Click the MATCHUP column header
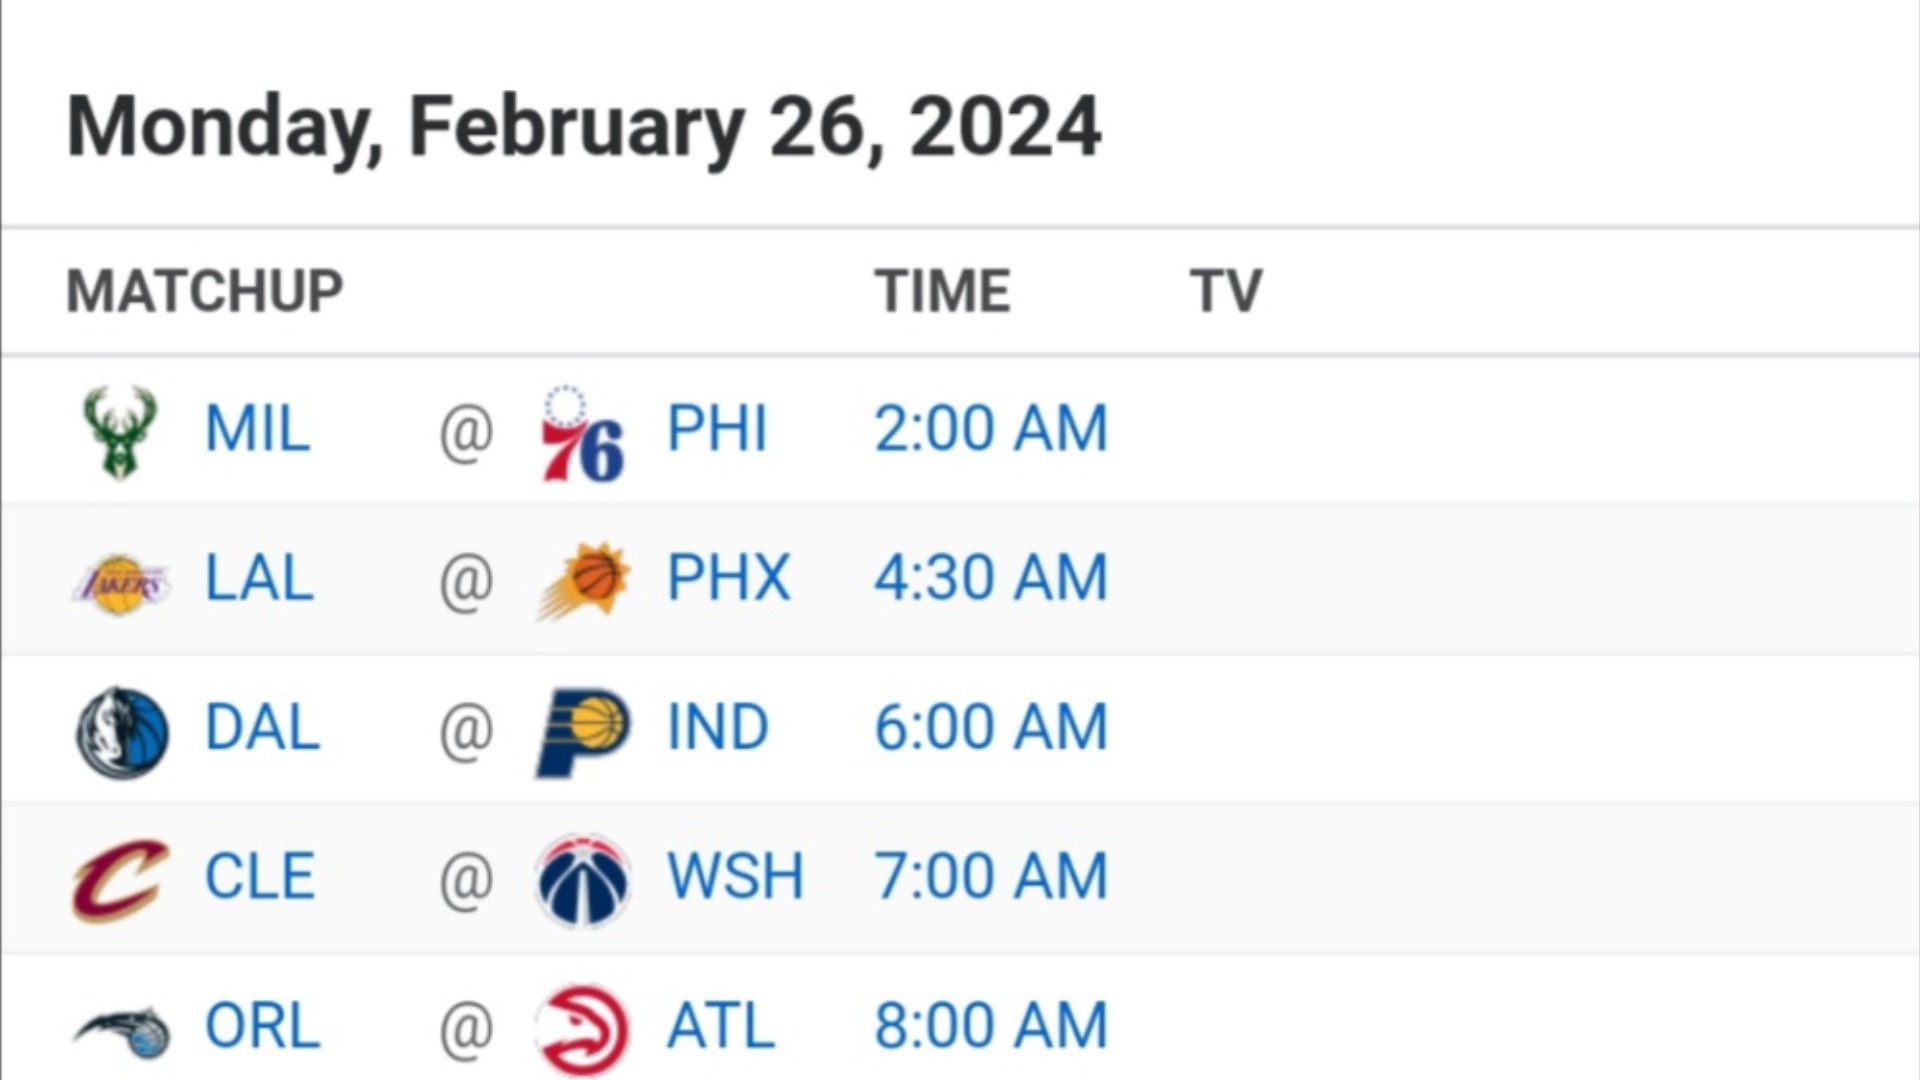Viewport: 1920px width, 1080px height. tap(205, 291)
